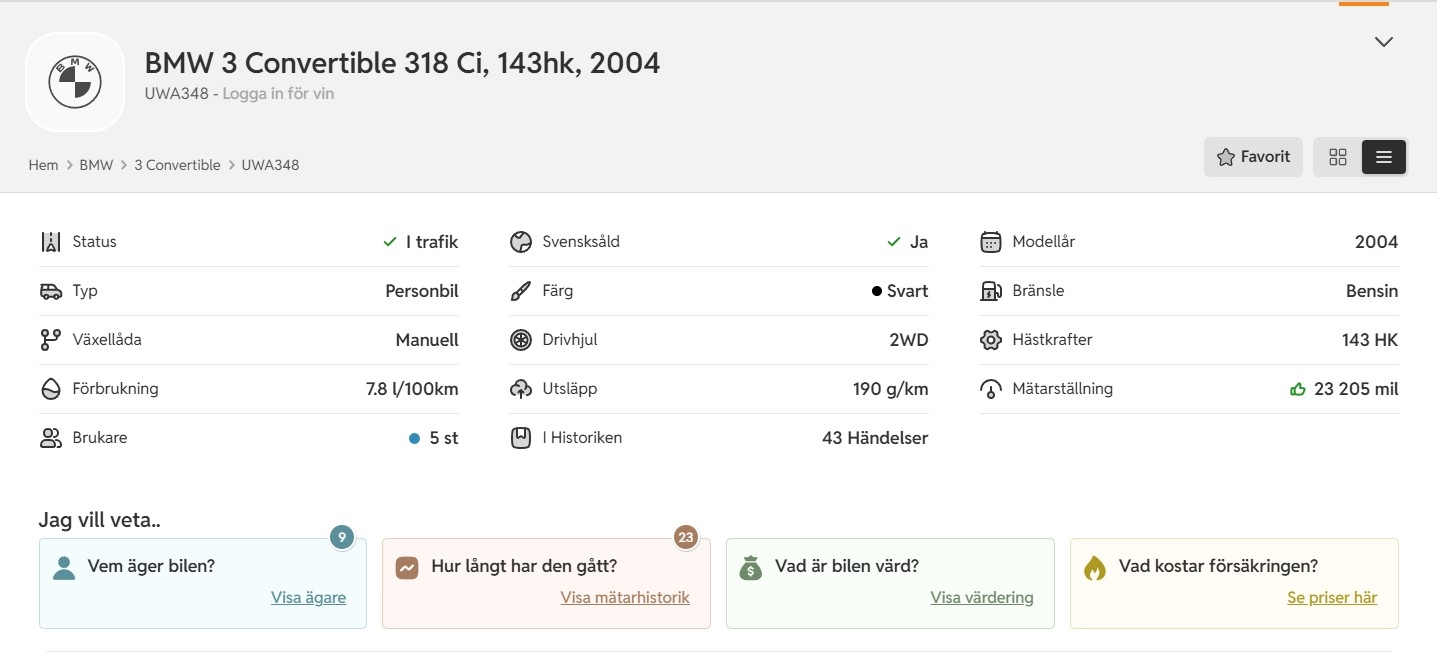This screenshot has height=652, width=1437.
Task: Click the Drivhjul wheel icon
Action: pyautogui.click(x=521, y=340)
